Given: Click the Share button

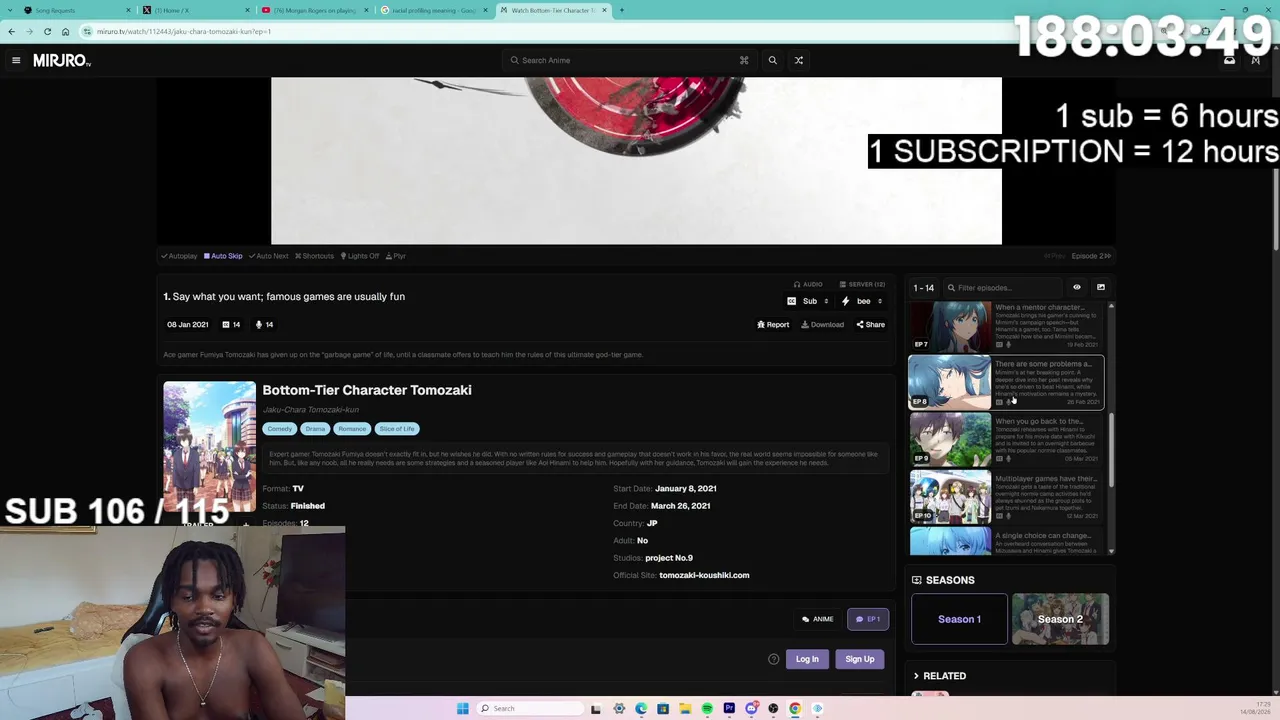Looking at the screenshot, I should point(870,325).
